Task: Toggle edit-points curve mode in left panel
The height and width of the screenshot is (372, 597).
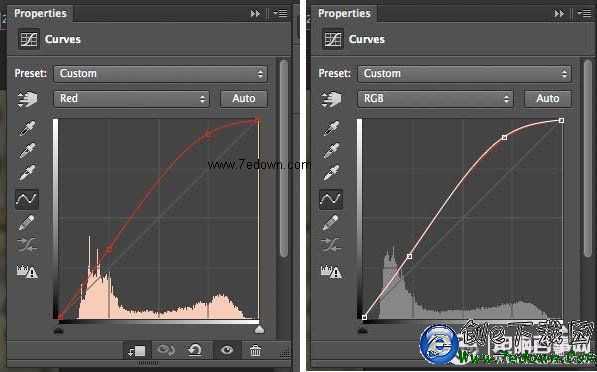Action: (x=27, y=199)
